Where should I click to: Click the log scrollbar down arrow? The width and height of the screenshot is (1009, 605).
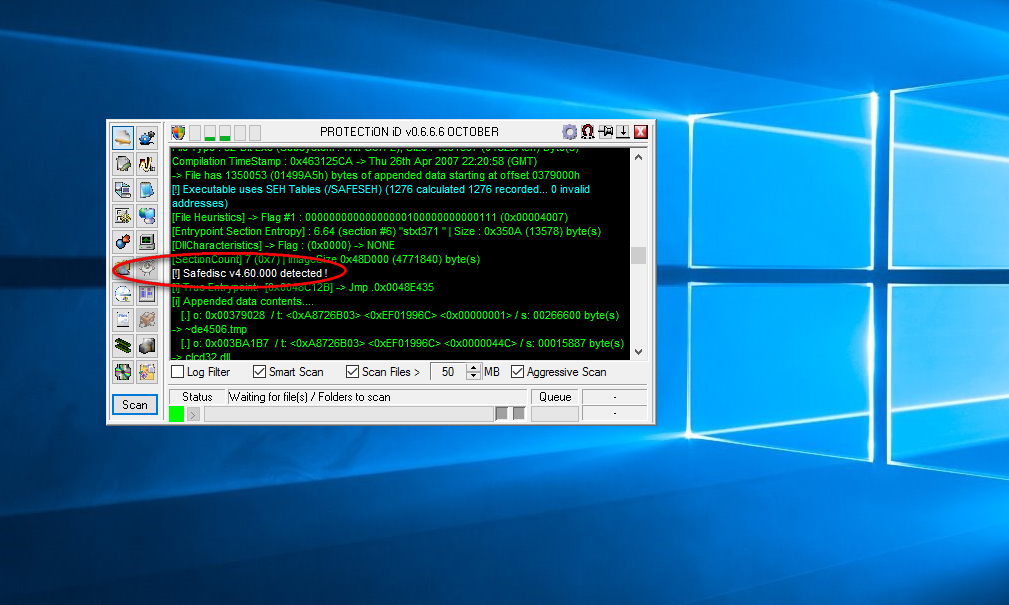click(638, 351)
